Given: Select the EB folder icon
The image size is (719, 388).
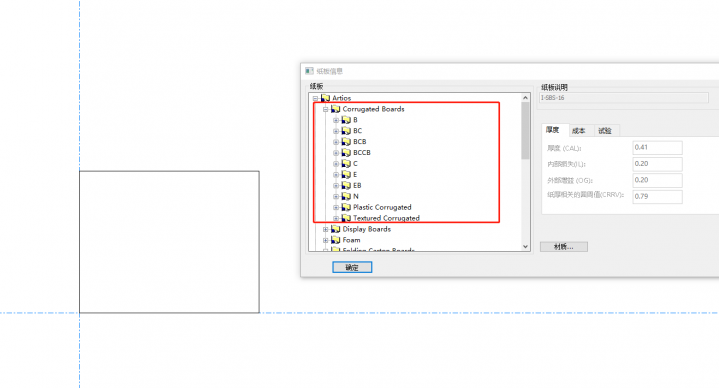Looking at the screenshot, I should tap(346, 186).
